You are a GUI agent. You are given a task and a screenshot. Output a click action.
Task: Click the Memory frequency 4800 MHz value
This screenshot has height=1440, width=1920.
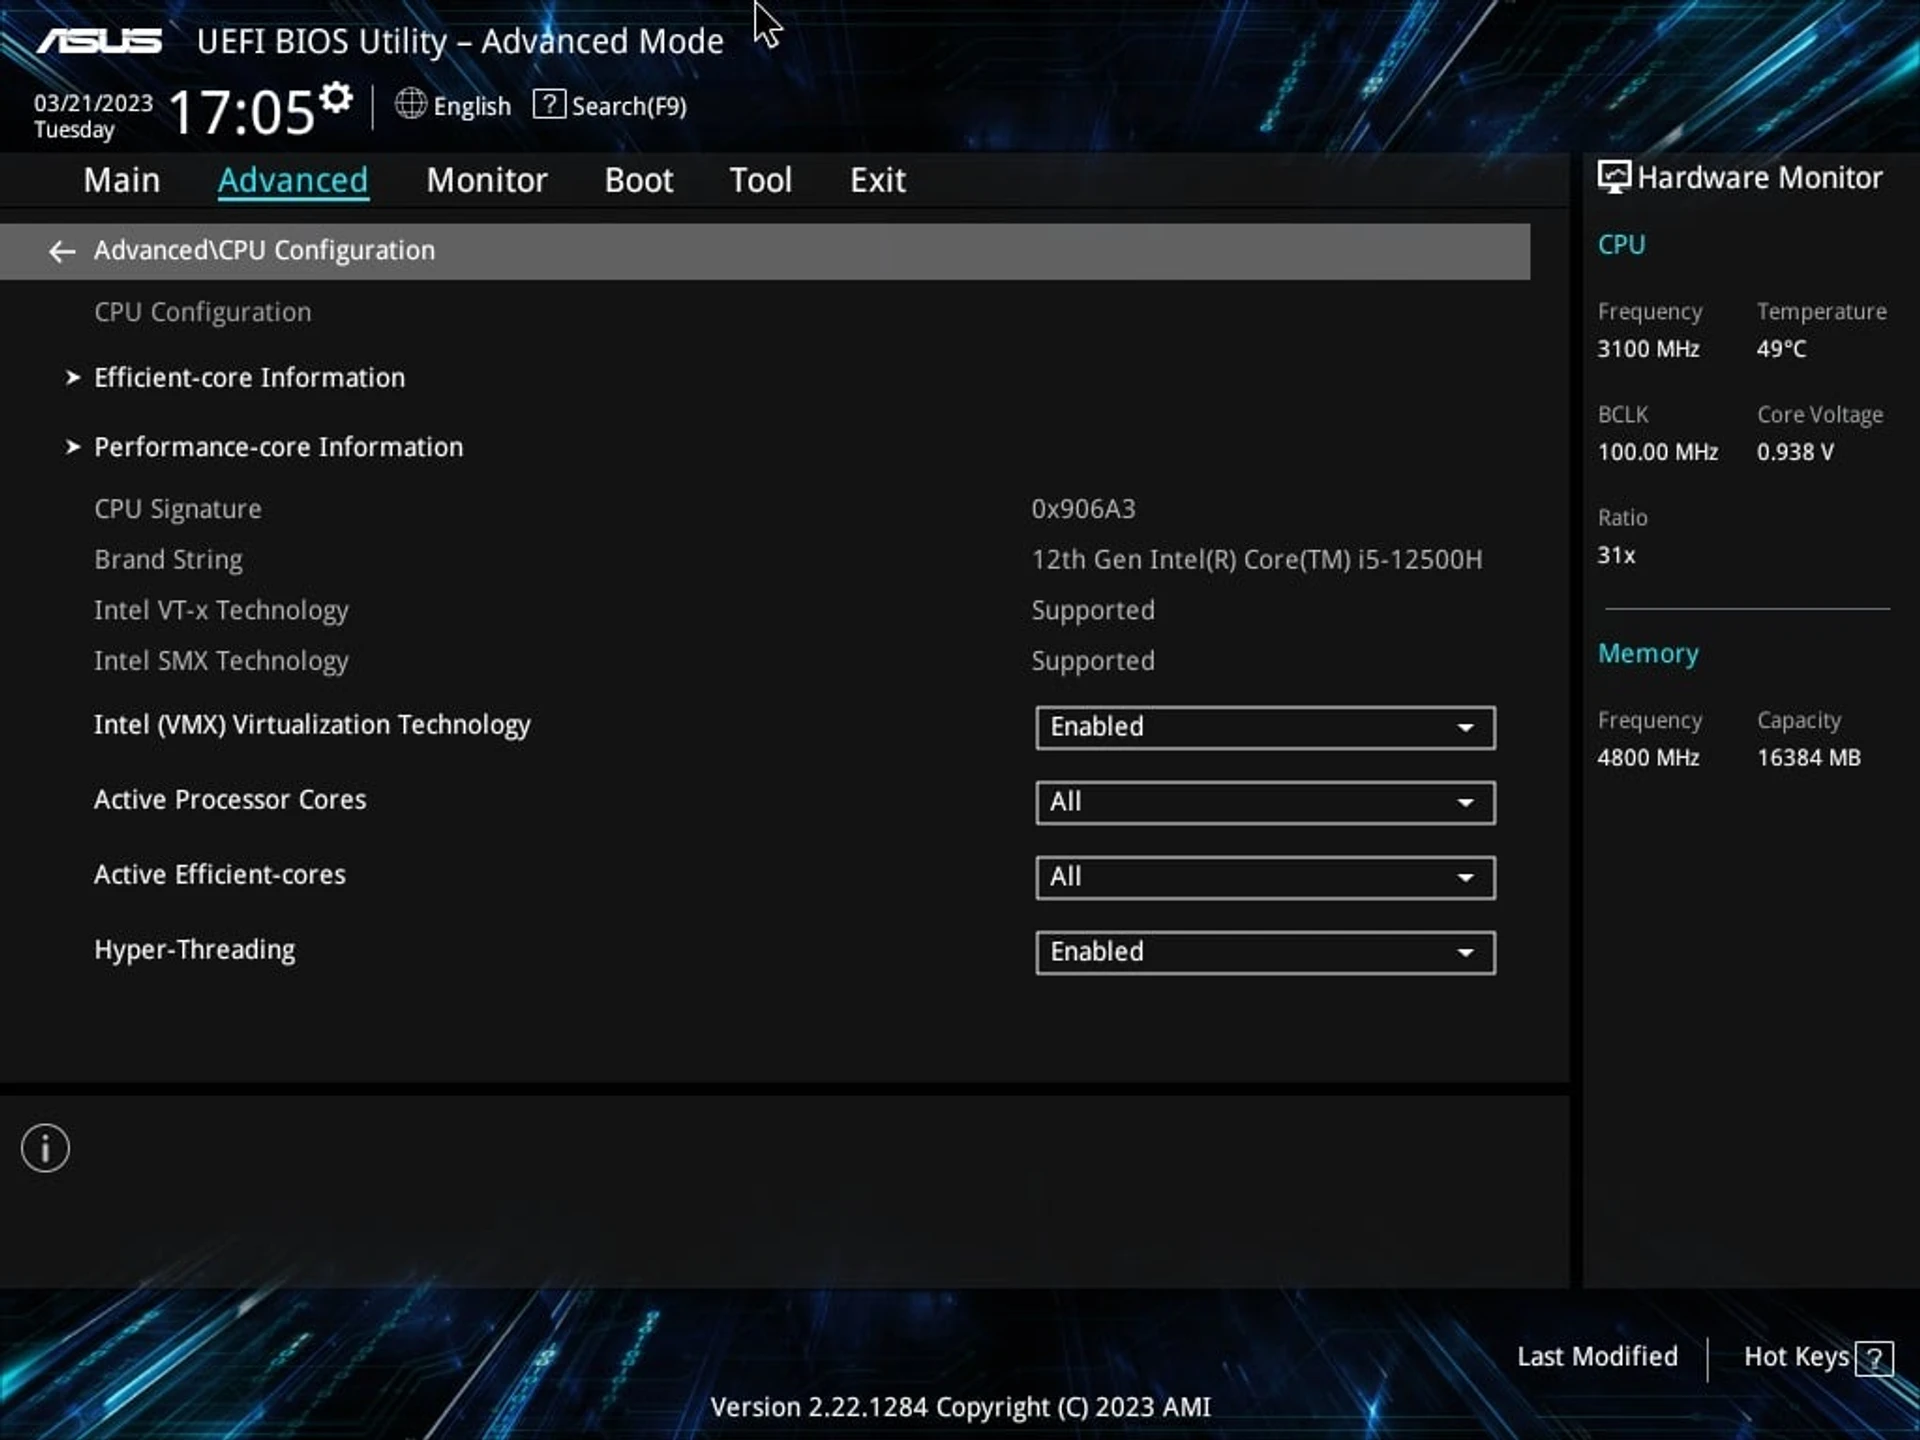(x=1648, y=758)
